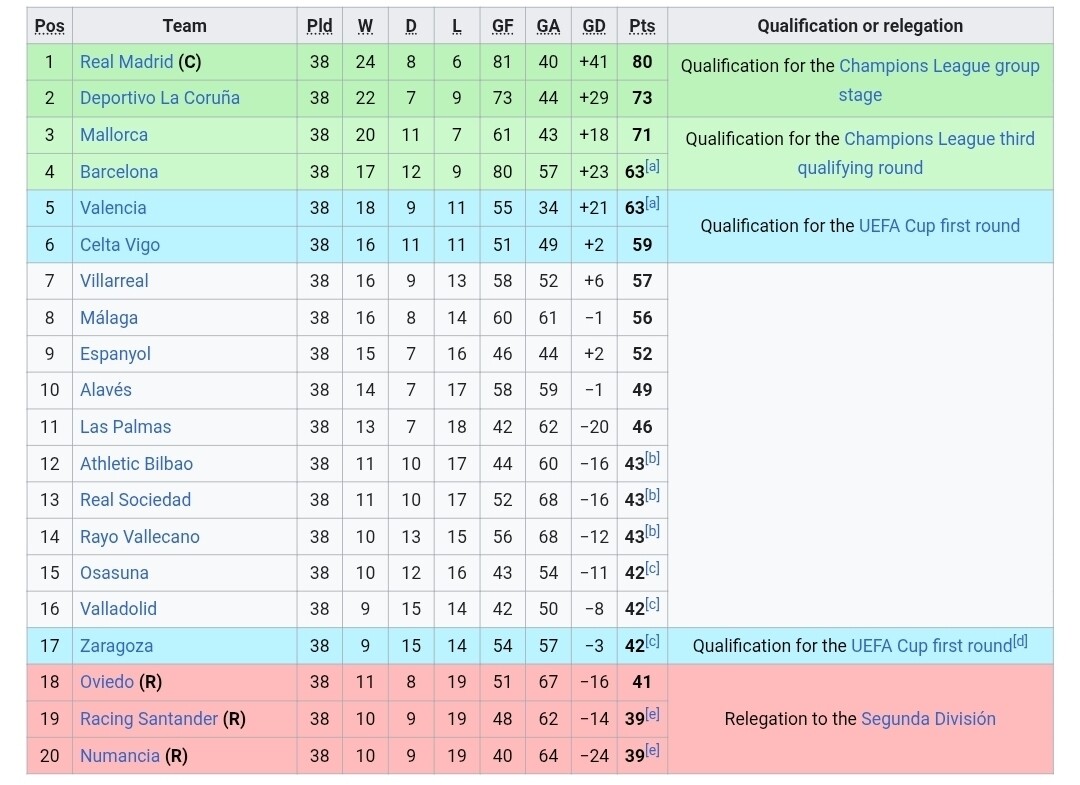Screen dimensions: 1080x785
Task: Click footnote [a] next to Barcelona's points
Action: 653,168
